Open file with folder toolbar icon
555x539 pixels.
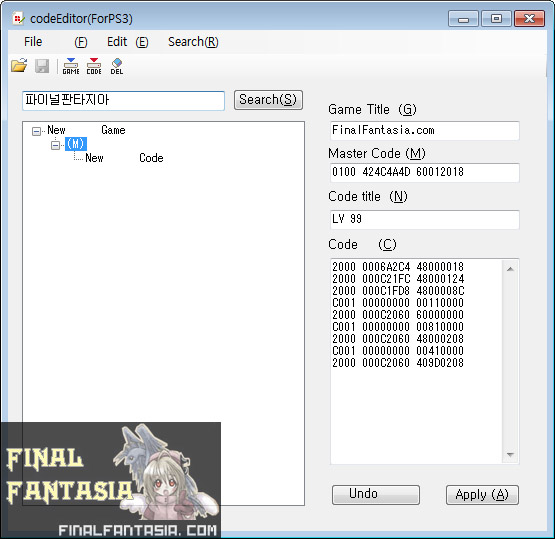[x=19, y=65]
